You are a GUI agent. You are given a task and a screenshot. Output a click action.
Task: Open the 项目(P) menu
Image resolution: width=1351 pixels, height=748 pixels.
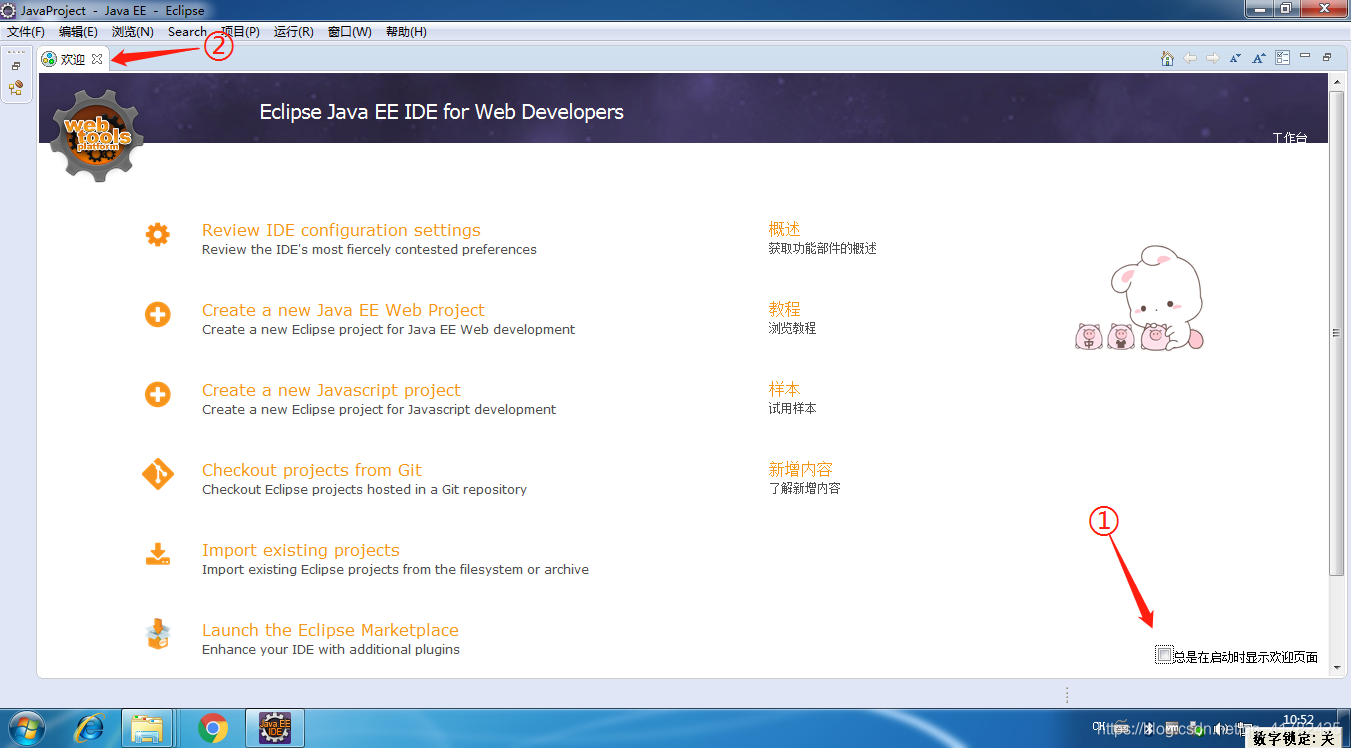point(240,32)
